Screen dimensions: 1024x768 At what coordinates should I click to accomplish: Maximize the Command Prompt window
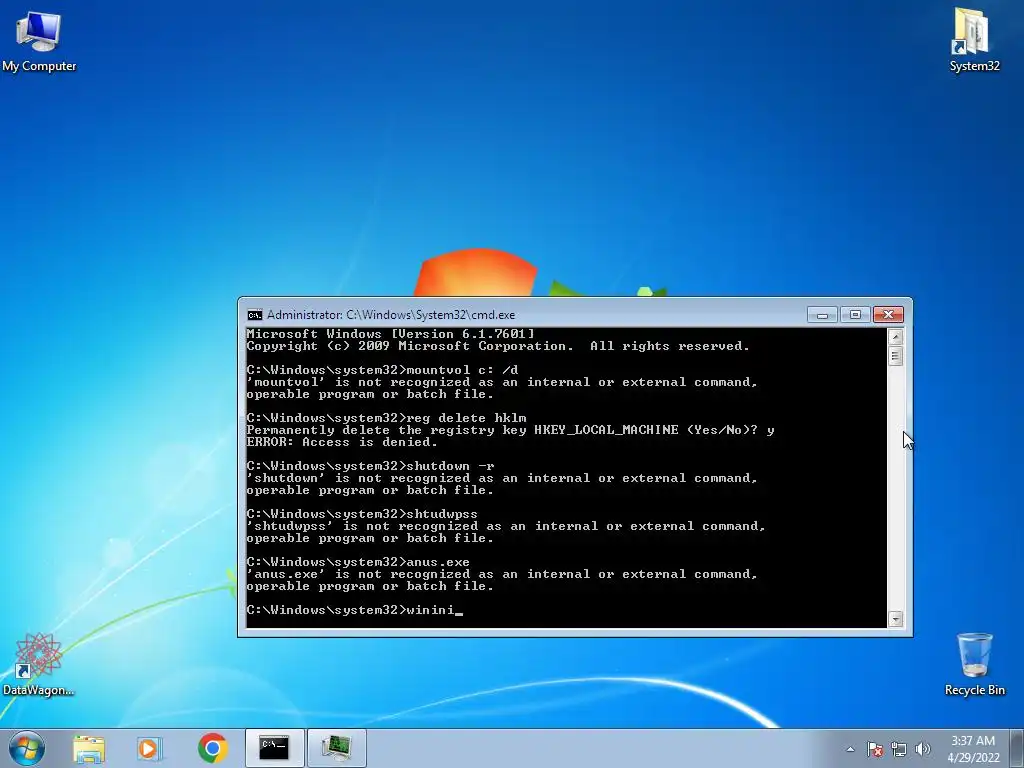855,315
